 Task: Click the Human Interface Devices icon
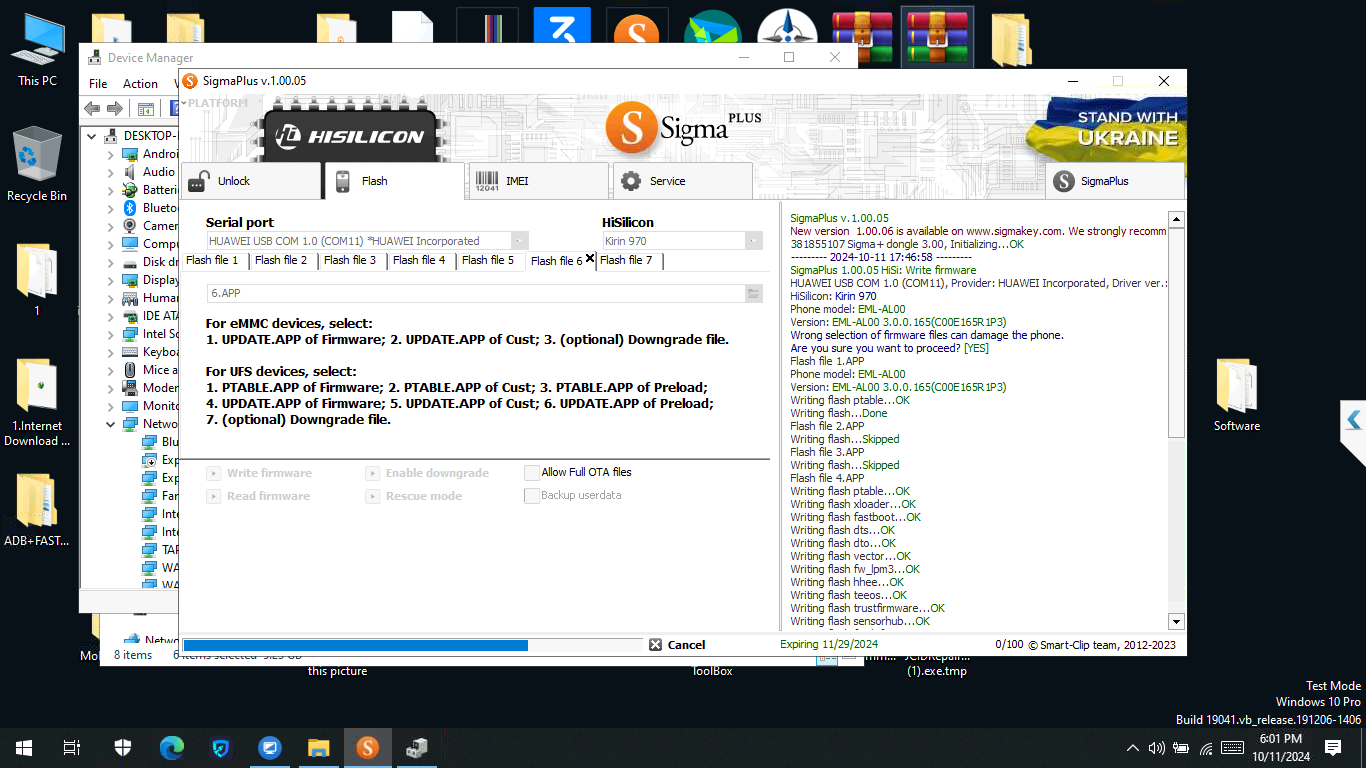[x=129, y=298]
